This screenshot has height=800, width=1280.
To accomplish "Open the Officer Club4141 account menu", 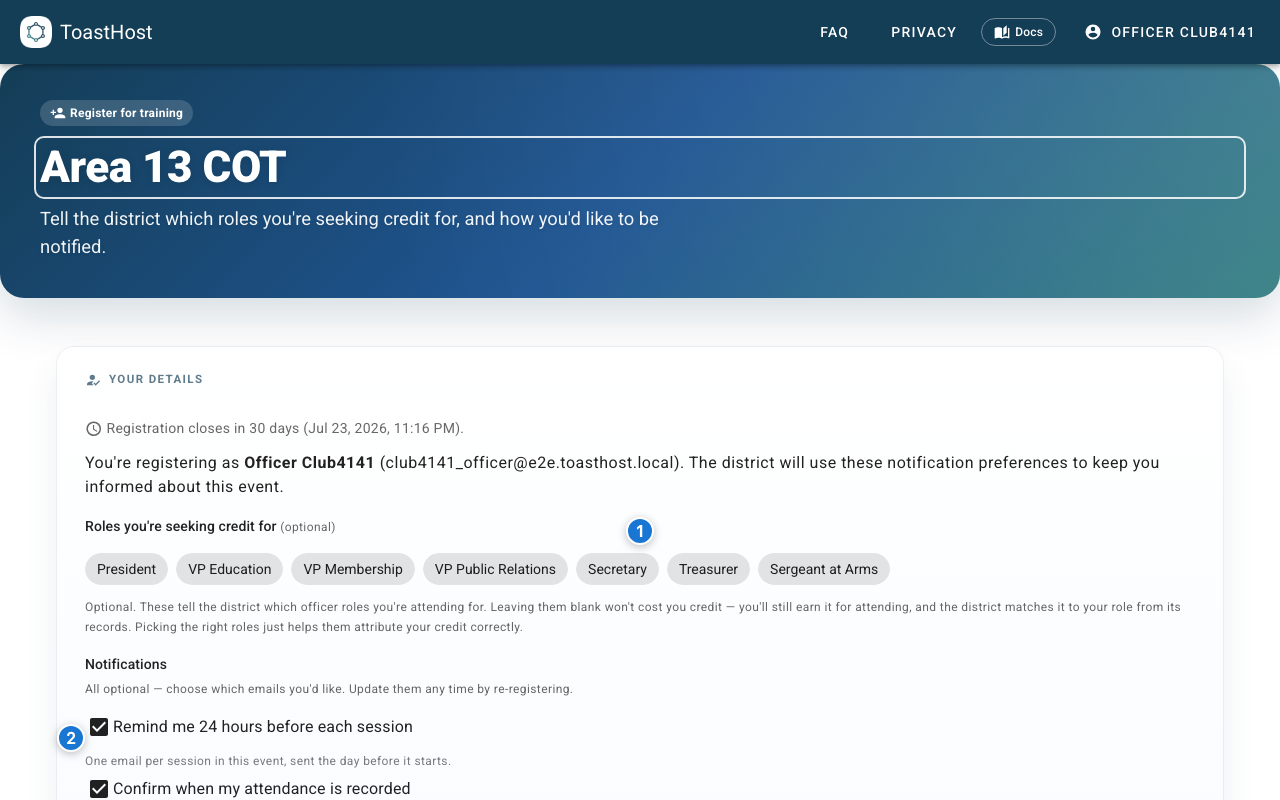I will [1170, 32].
